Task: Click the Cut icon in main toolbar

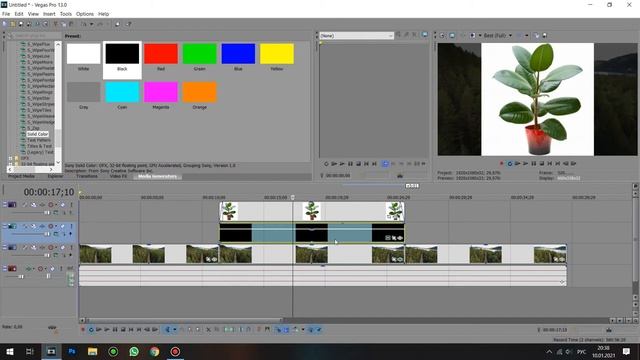Action: (x=56, y=24)
